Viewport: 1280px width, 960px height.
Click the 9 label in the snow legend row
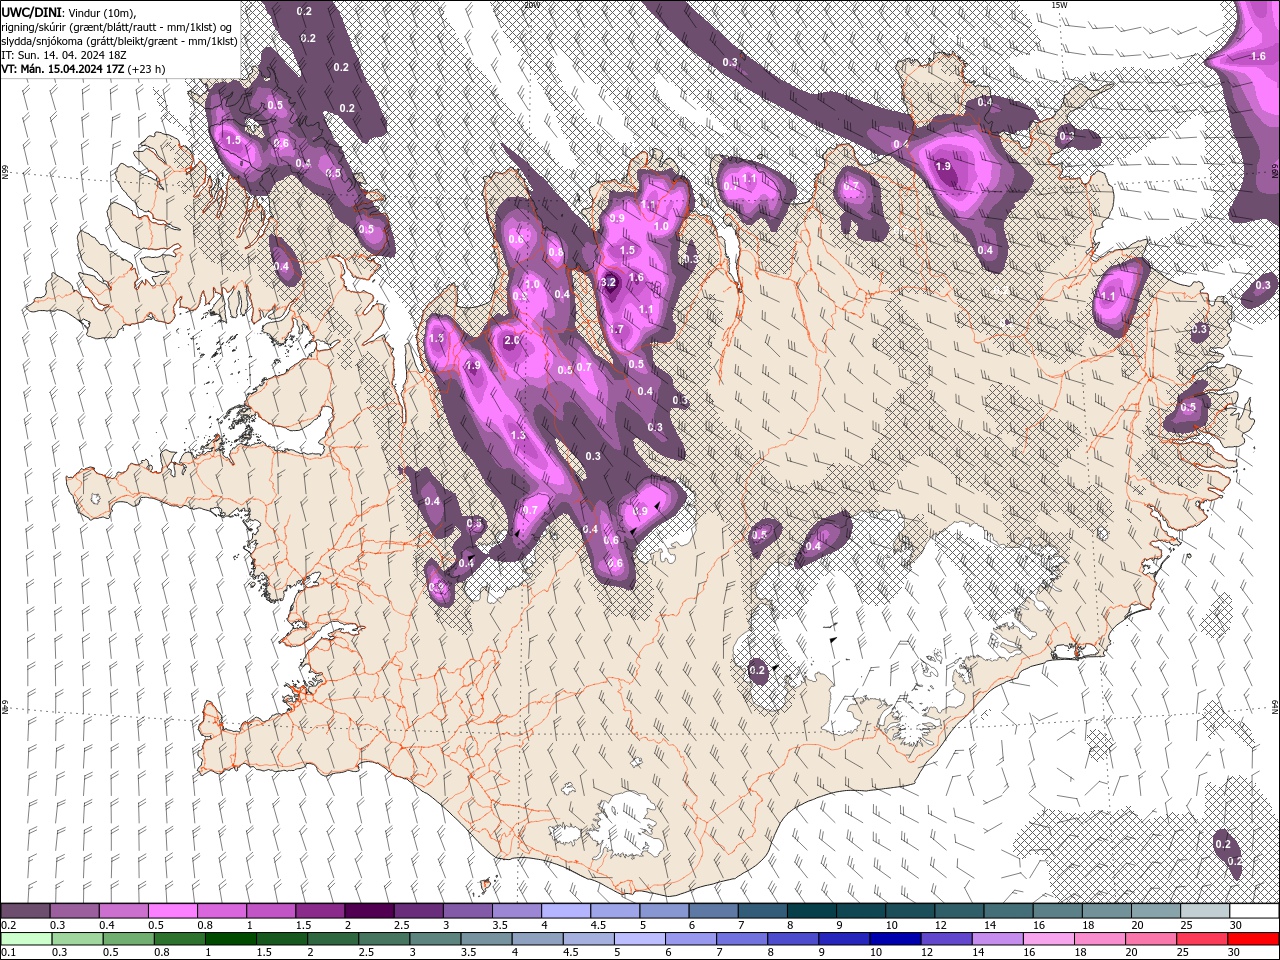click(839, 925)
